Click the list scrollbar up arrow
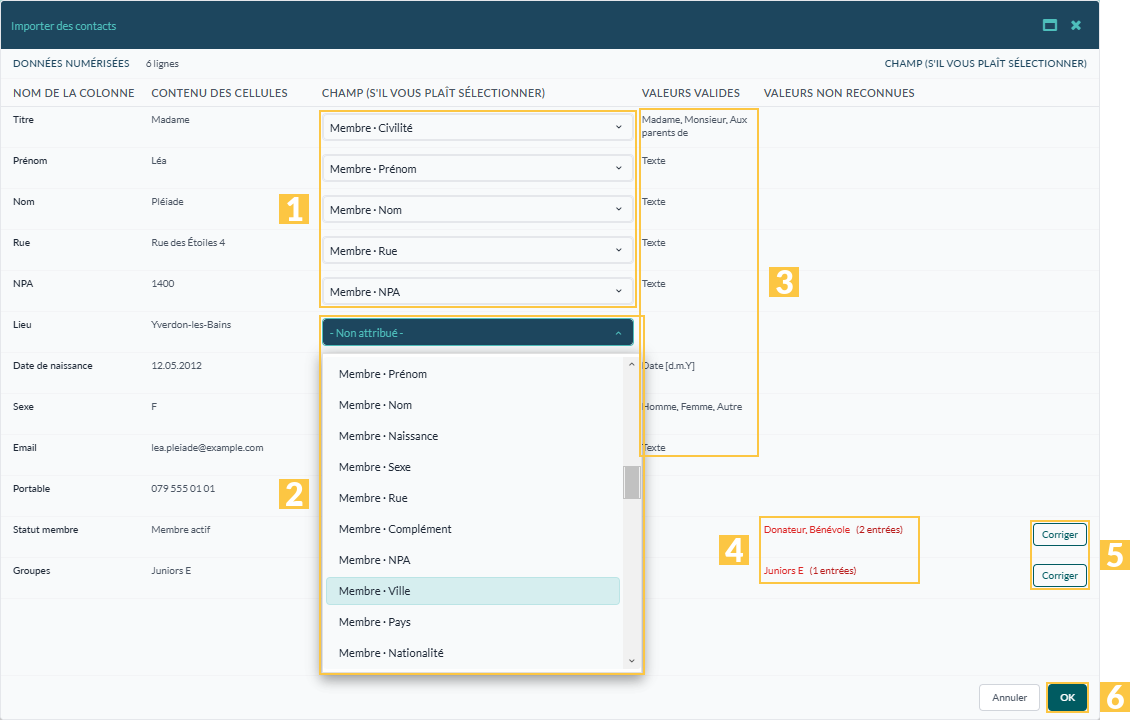Viewport: 1138px width, 720px height. [x=631, y=364]
